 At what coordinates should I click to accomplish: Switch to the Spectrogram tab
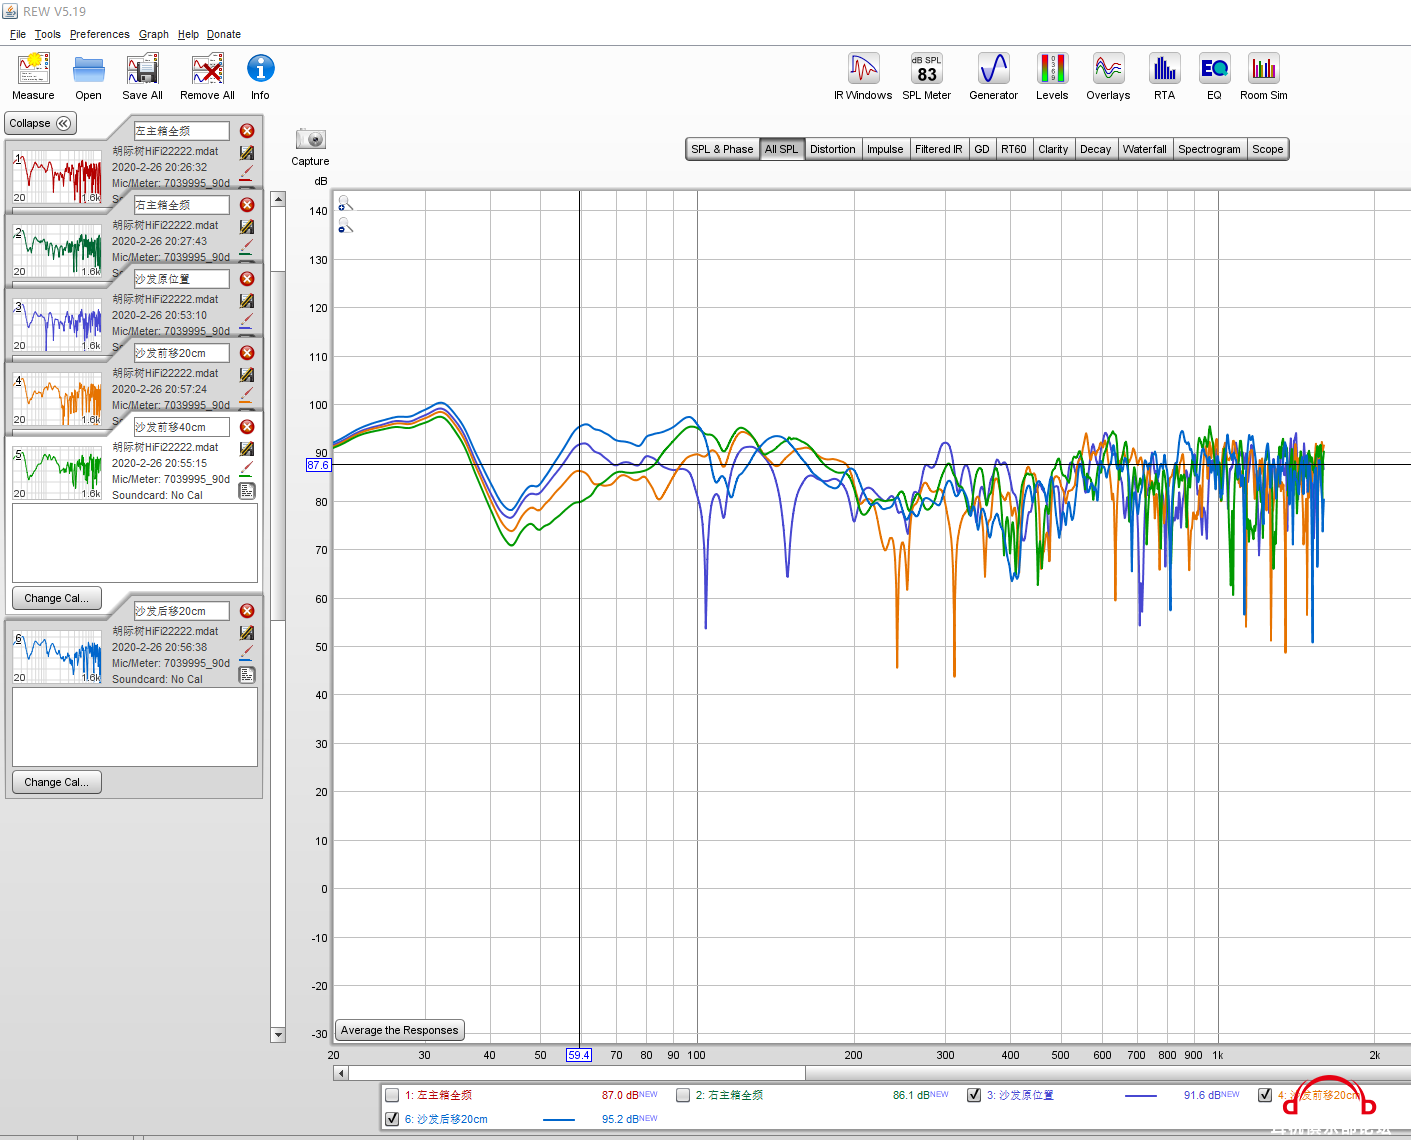1210,149
